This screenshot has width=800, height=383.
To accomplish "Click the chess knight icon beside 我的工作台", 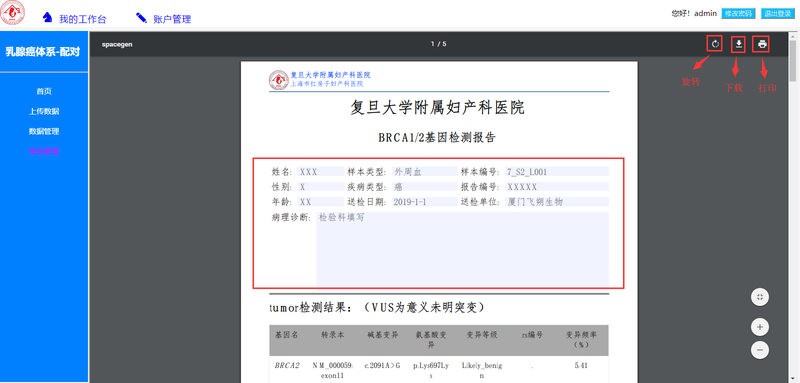I will (47, 17).
